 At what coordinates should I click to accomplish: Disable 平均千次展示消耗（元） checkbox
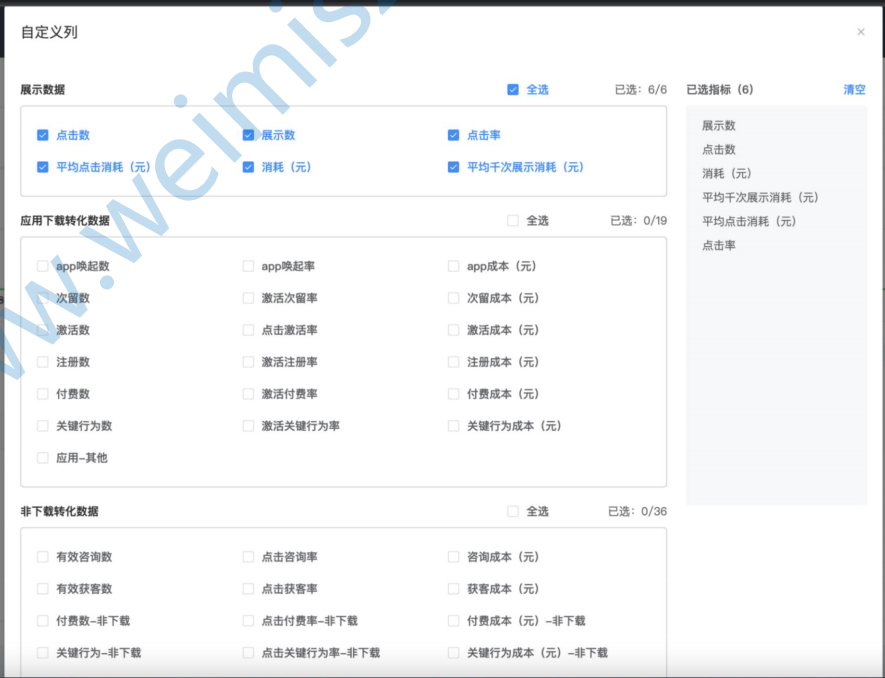point(454,167)
